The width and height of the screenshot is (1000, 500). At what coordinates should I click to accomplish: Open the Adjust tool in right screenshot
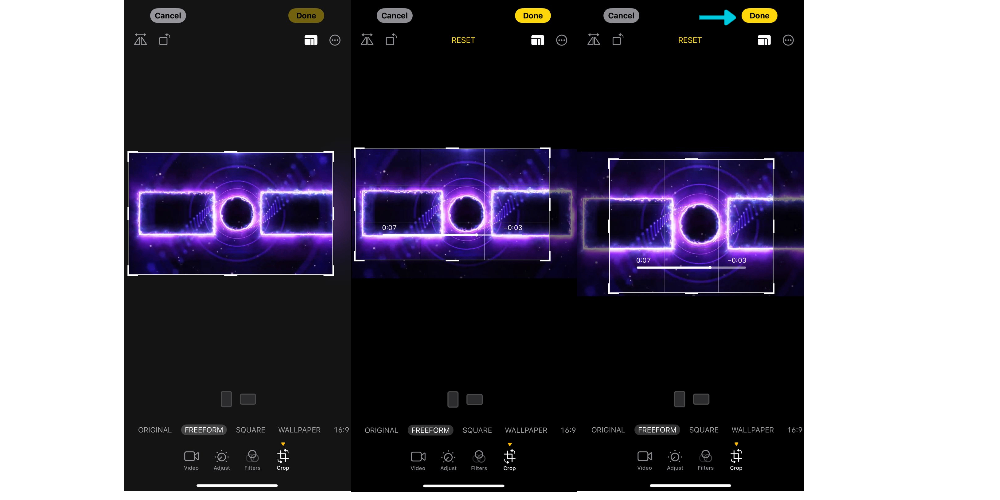tap(675, 460)
